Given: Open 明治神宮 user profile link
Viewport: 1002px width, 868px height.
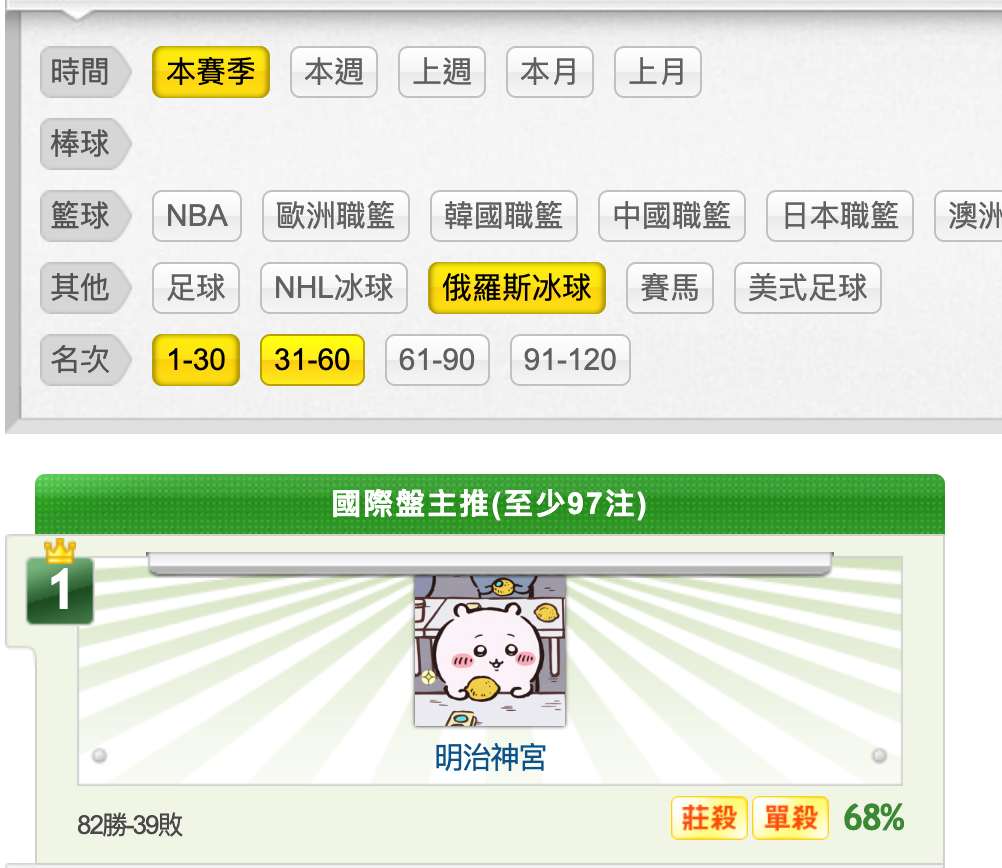Looking at the screenshot, I should coord(490,758).
